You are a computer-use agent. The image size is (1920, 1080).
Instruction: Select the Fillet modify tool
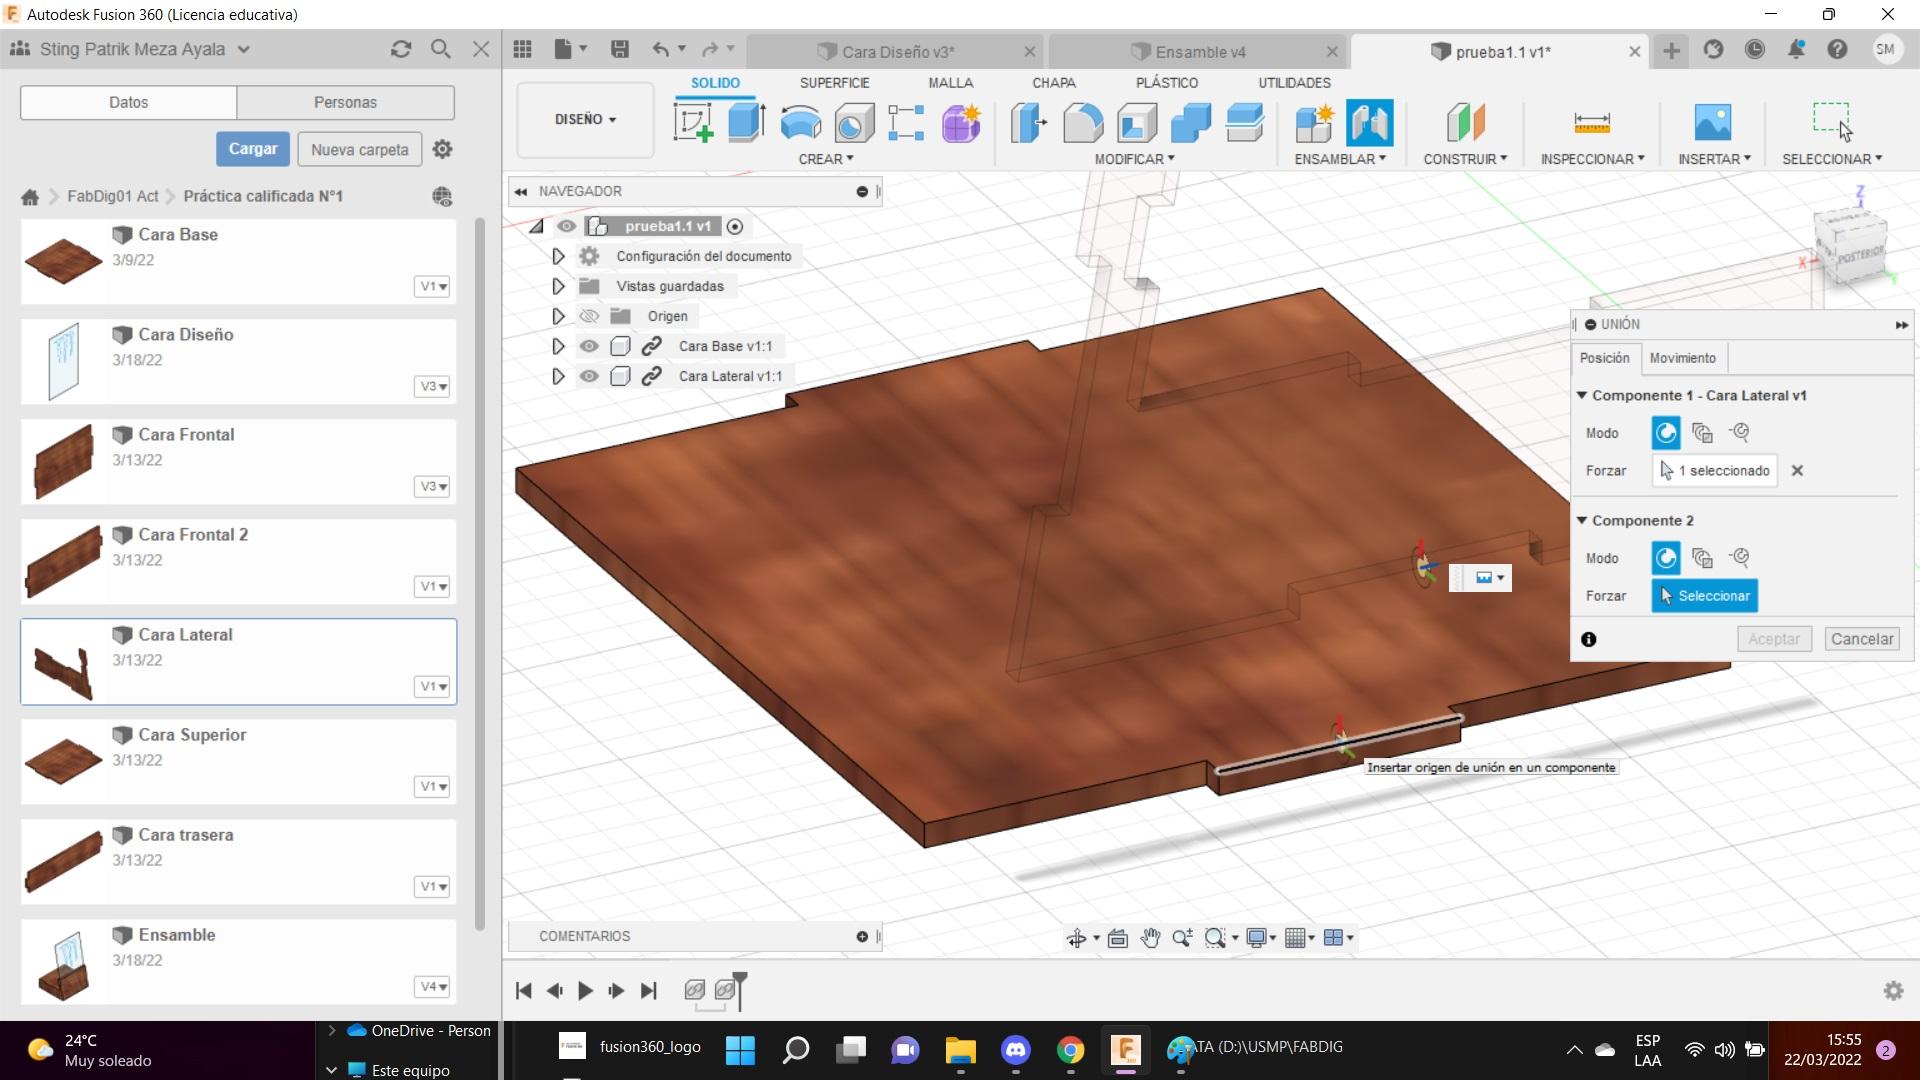pyautogui.click(x=1082, y=123)
